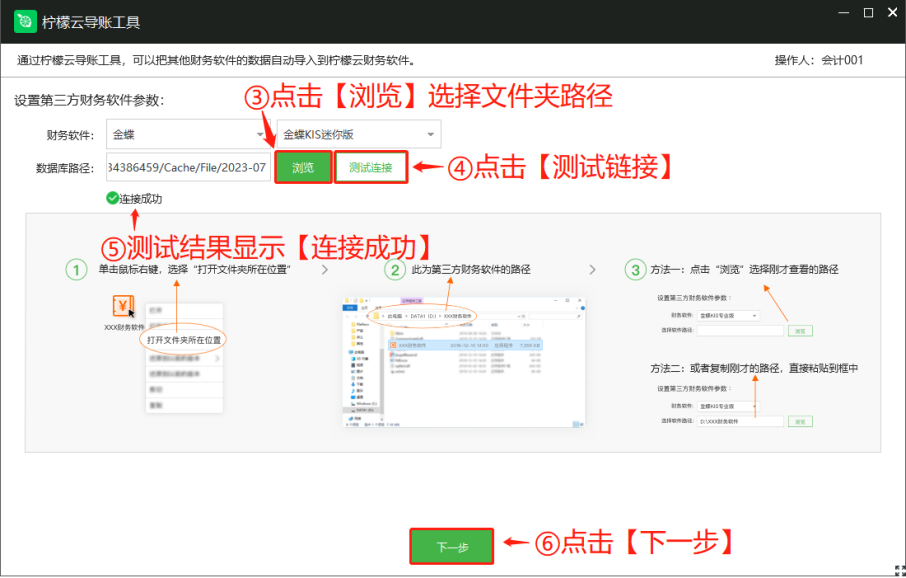The width and height of the screenshot is (906, 578).
Task: Click the 方法二 instruction text
Action: pos(754,368)
